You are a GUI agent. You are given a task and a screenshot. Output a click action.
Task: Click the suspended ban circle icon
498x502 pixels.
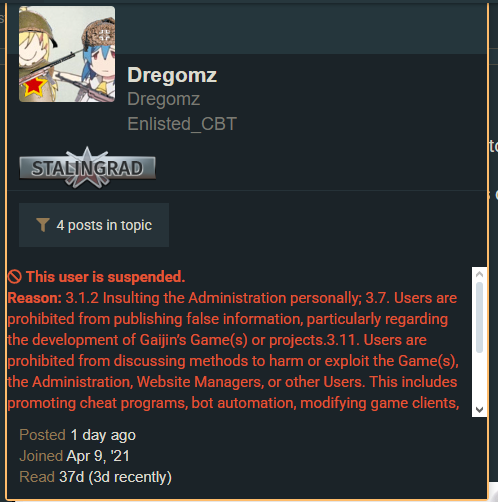(x=15, y=277)
